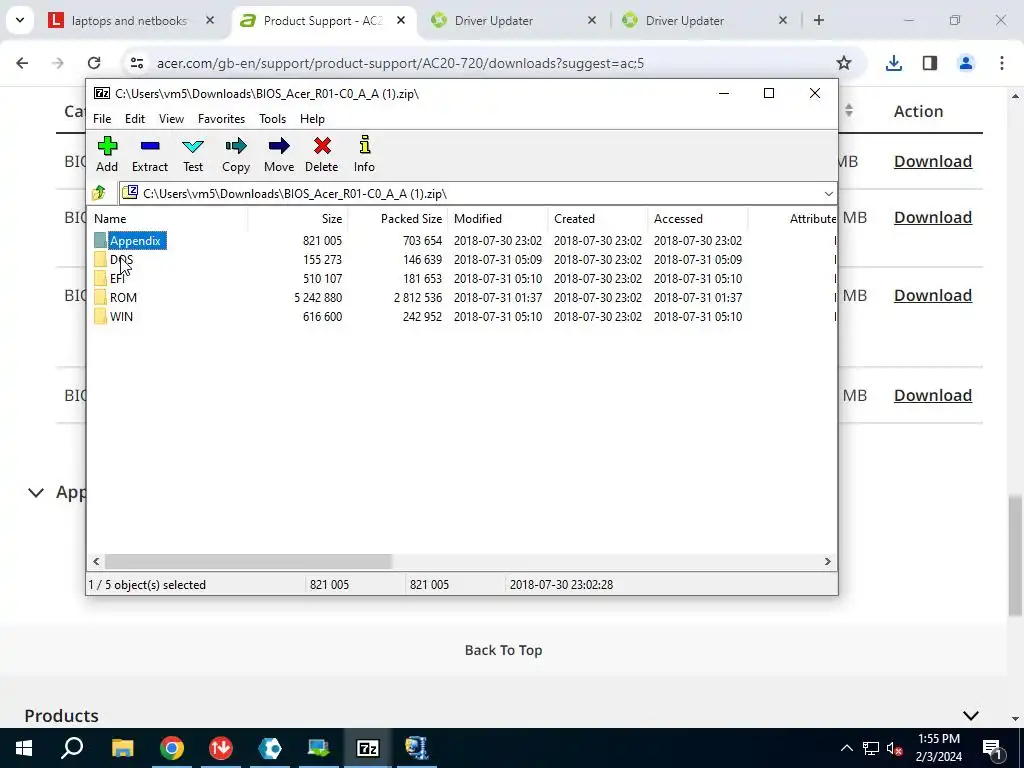
Task: Select the Move toolbar icon
Action: (x=279, y=154)
